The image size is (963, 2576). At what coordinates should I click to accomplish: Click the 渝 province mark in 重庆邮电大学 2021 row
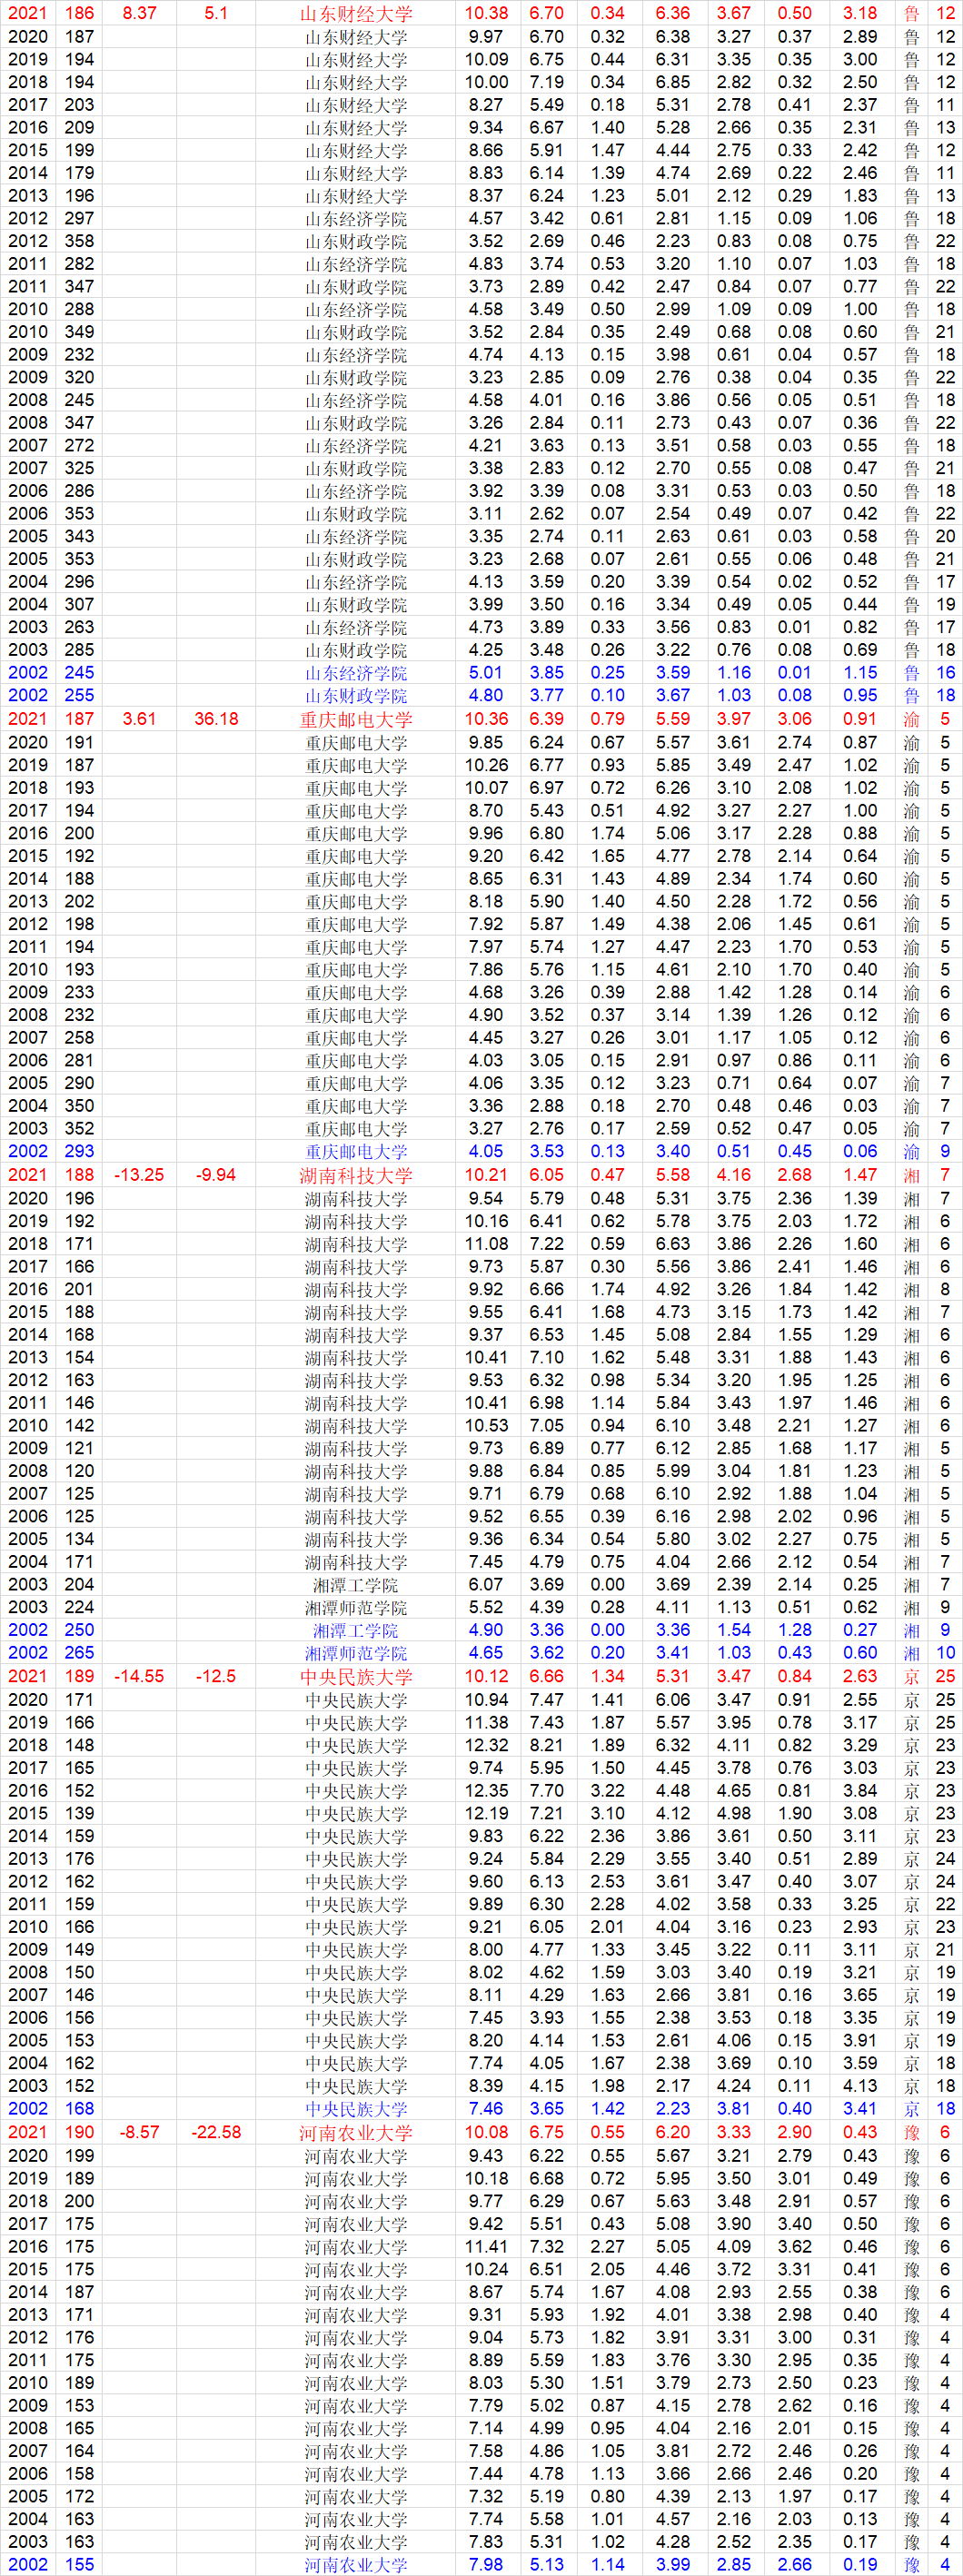(x=911, y=719)
